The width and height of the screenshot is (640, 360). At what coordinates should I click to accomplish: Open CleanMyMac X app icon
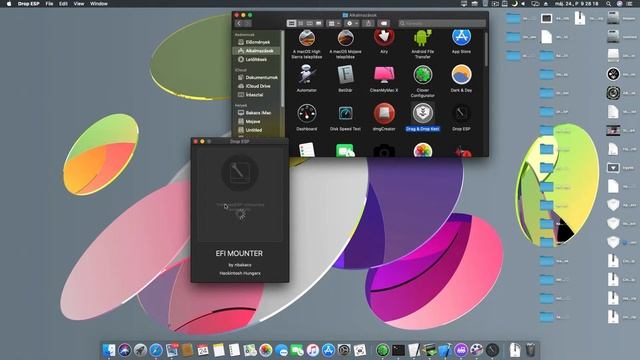(384, 76)
